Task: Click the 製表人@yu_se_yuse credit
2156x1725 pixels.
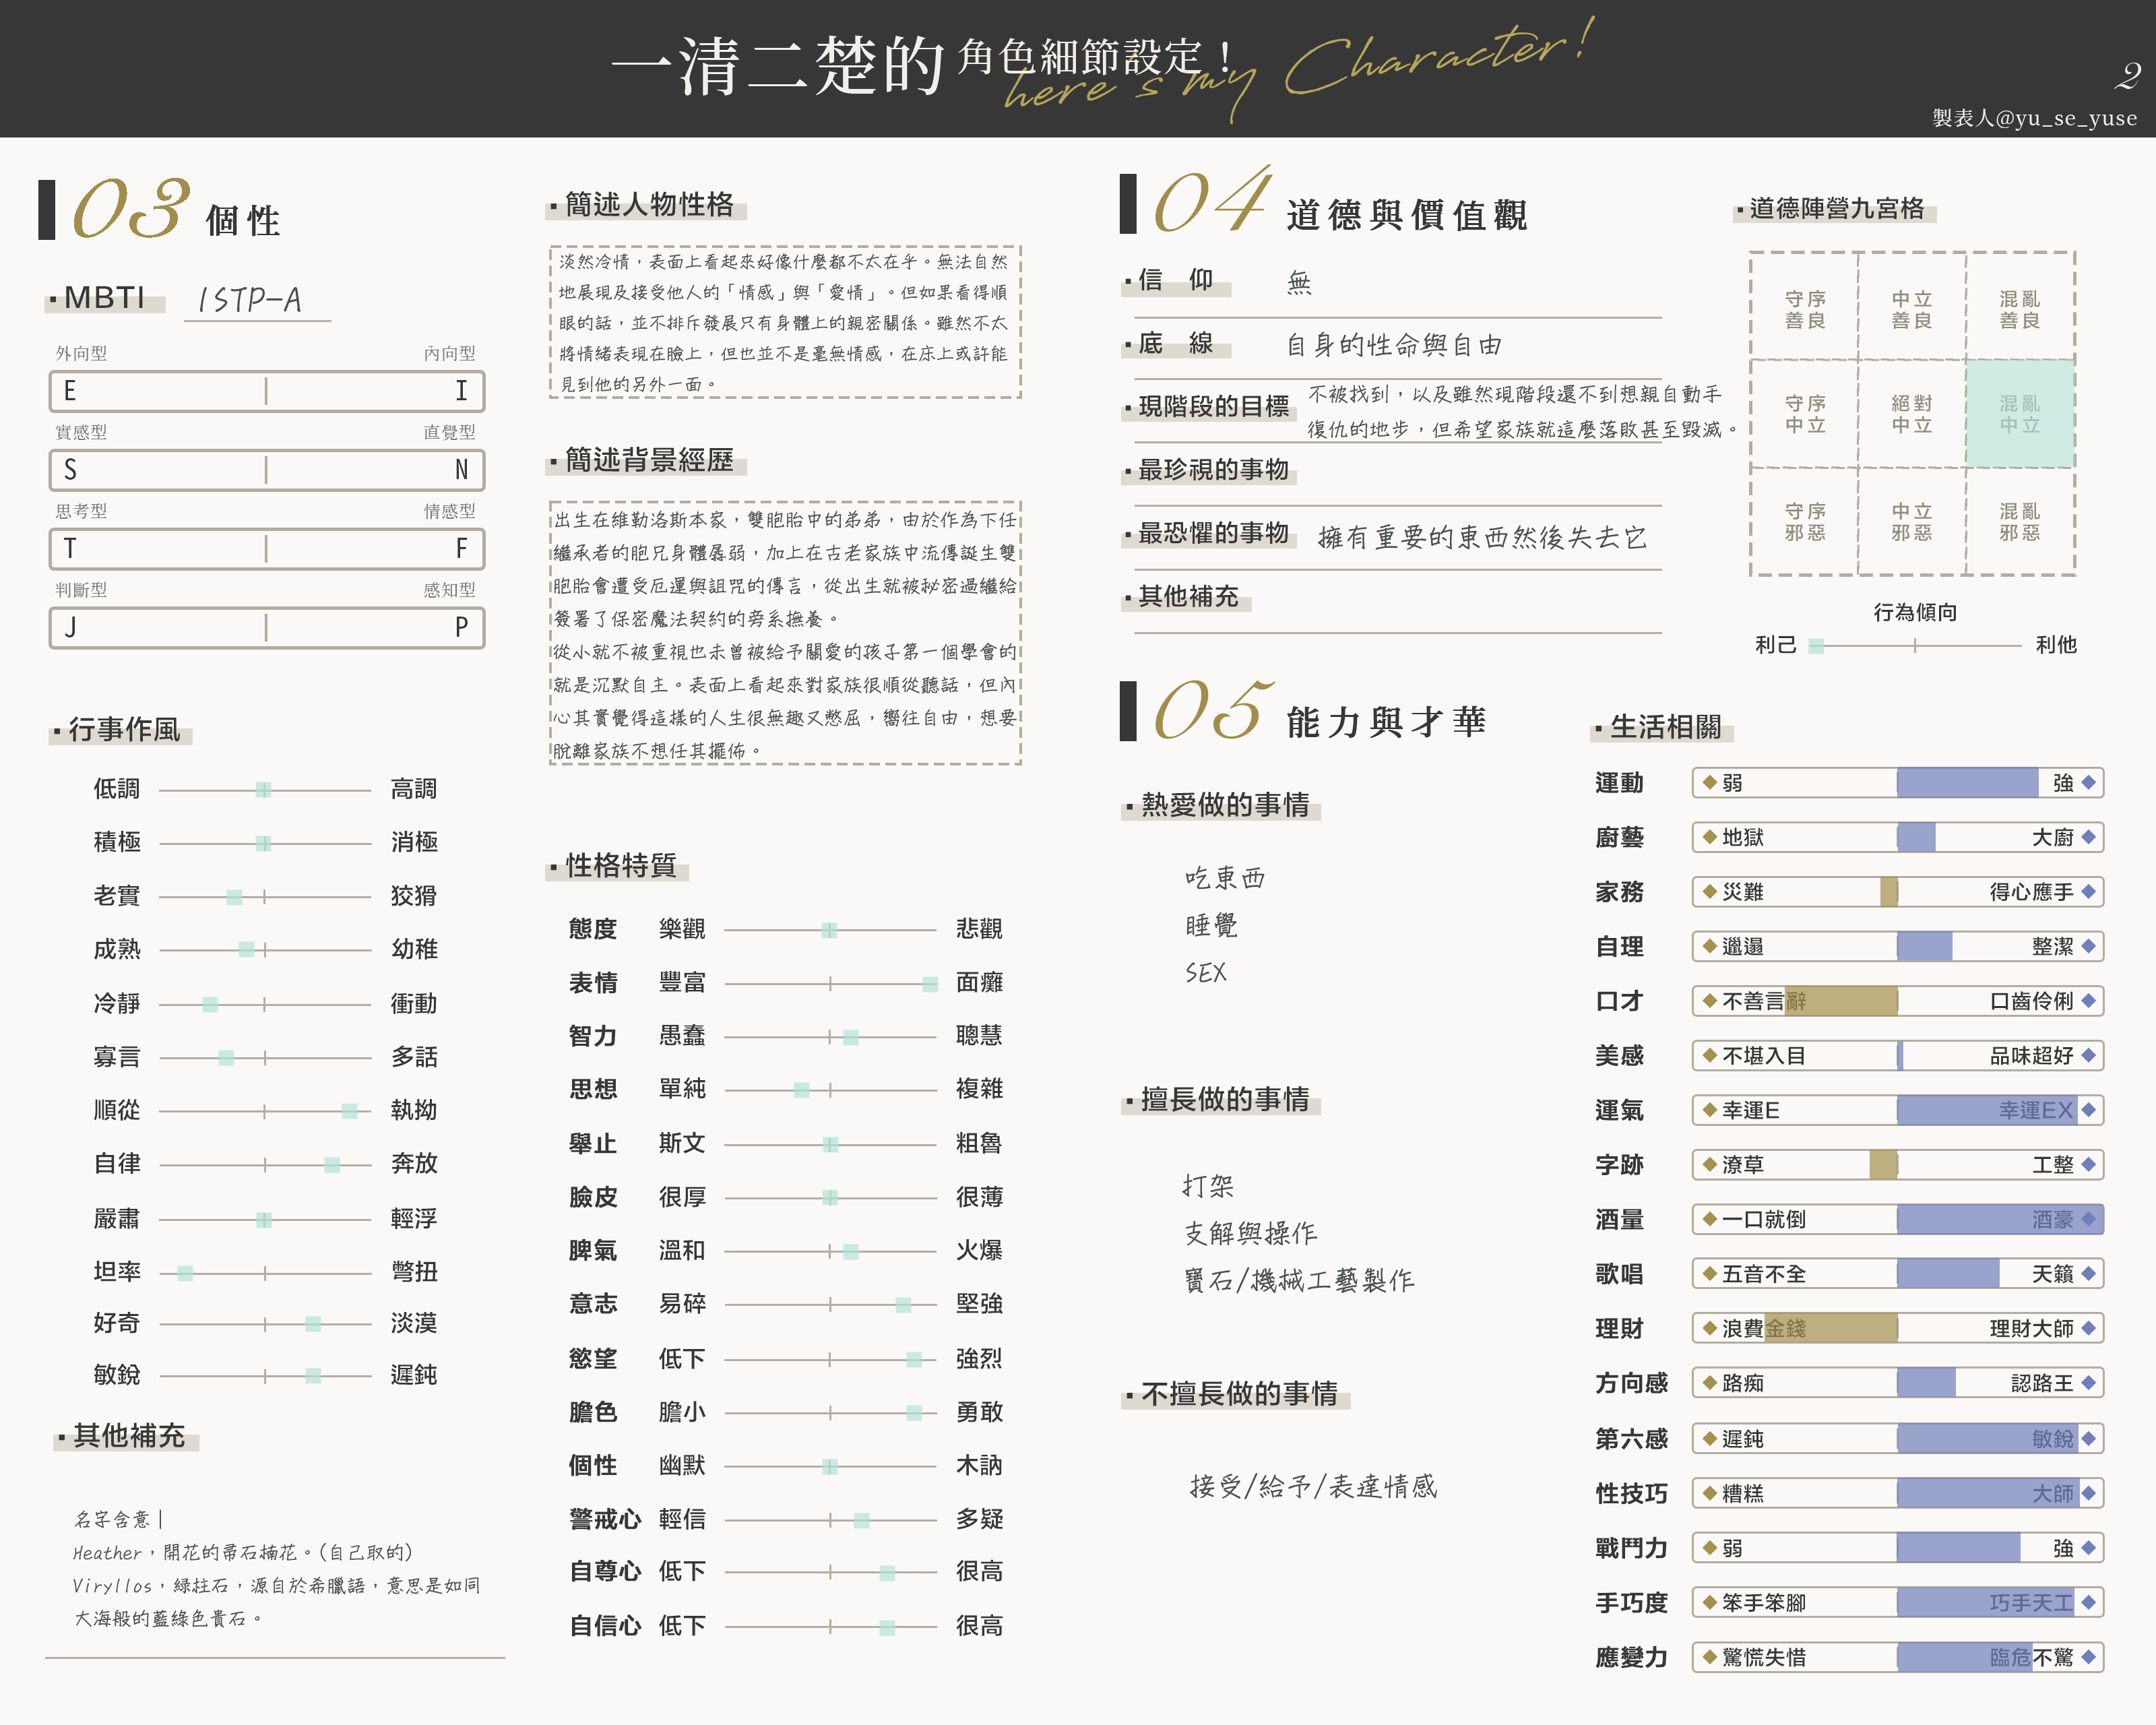Action: point(2034,118)
